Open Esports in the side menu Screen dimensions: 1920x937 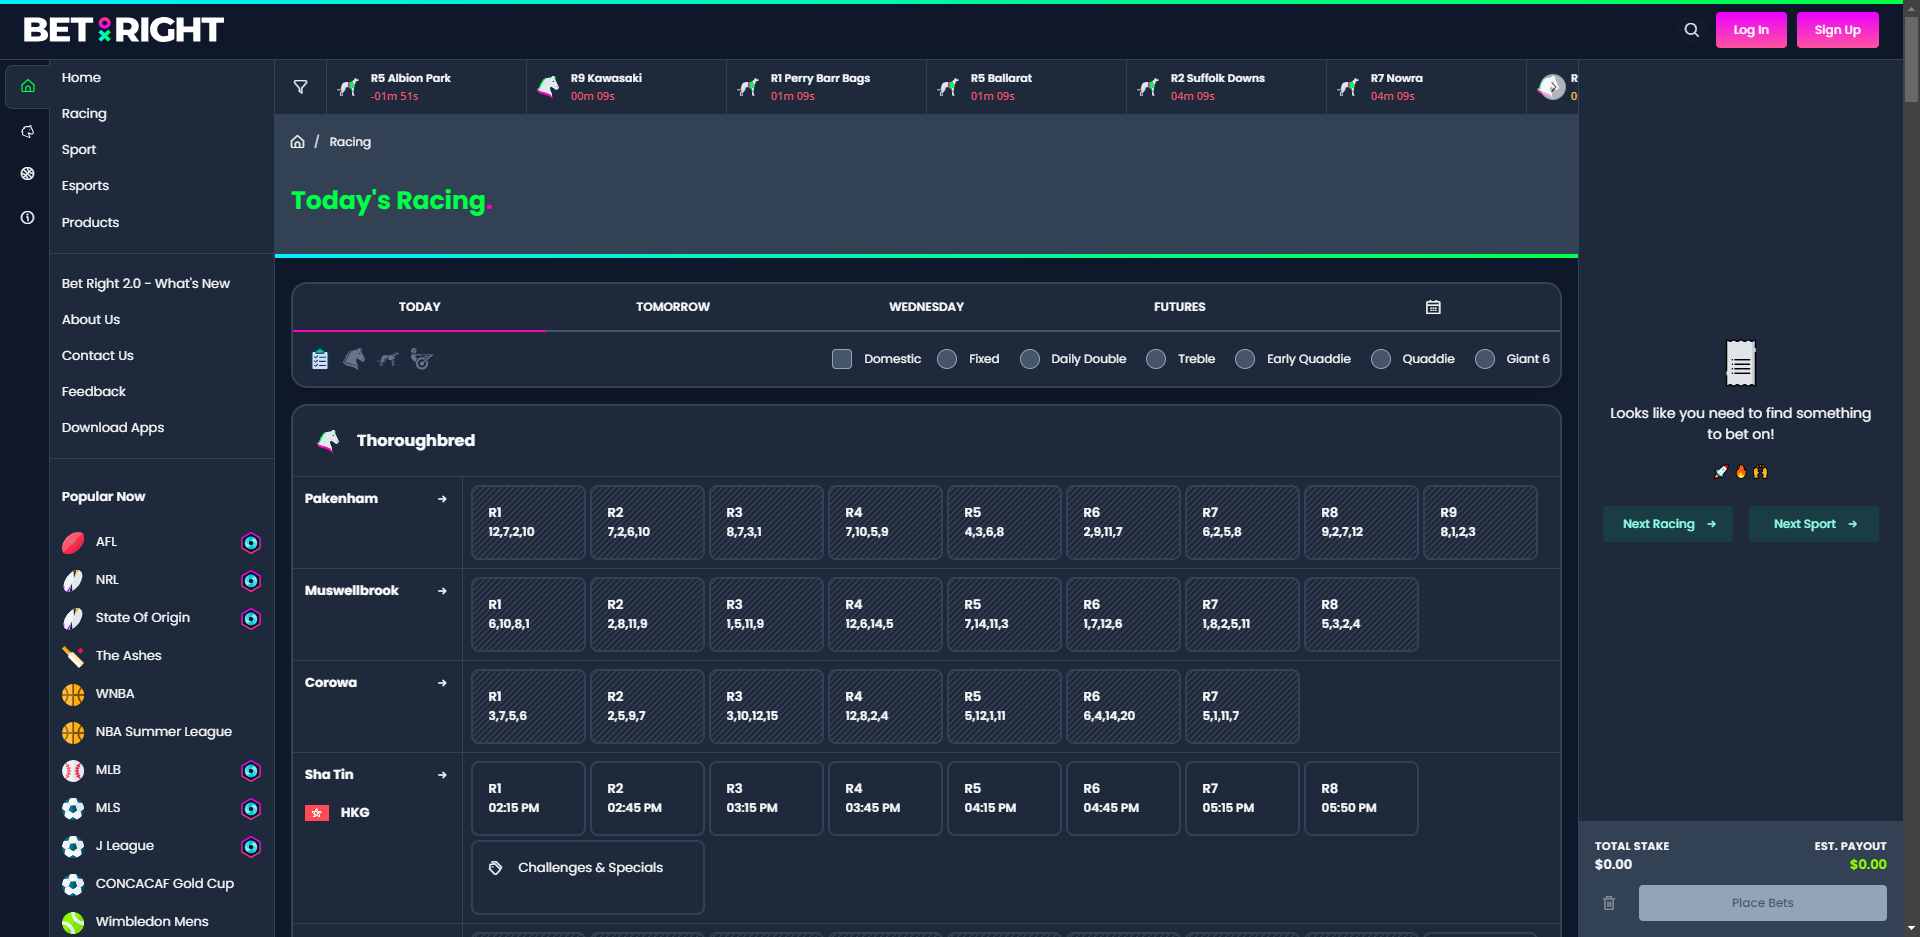click(85, 186)
